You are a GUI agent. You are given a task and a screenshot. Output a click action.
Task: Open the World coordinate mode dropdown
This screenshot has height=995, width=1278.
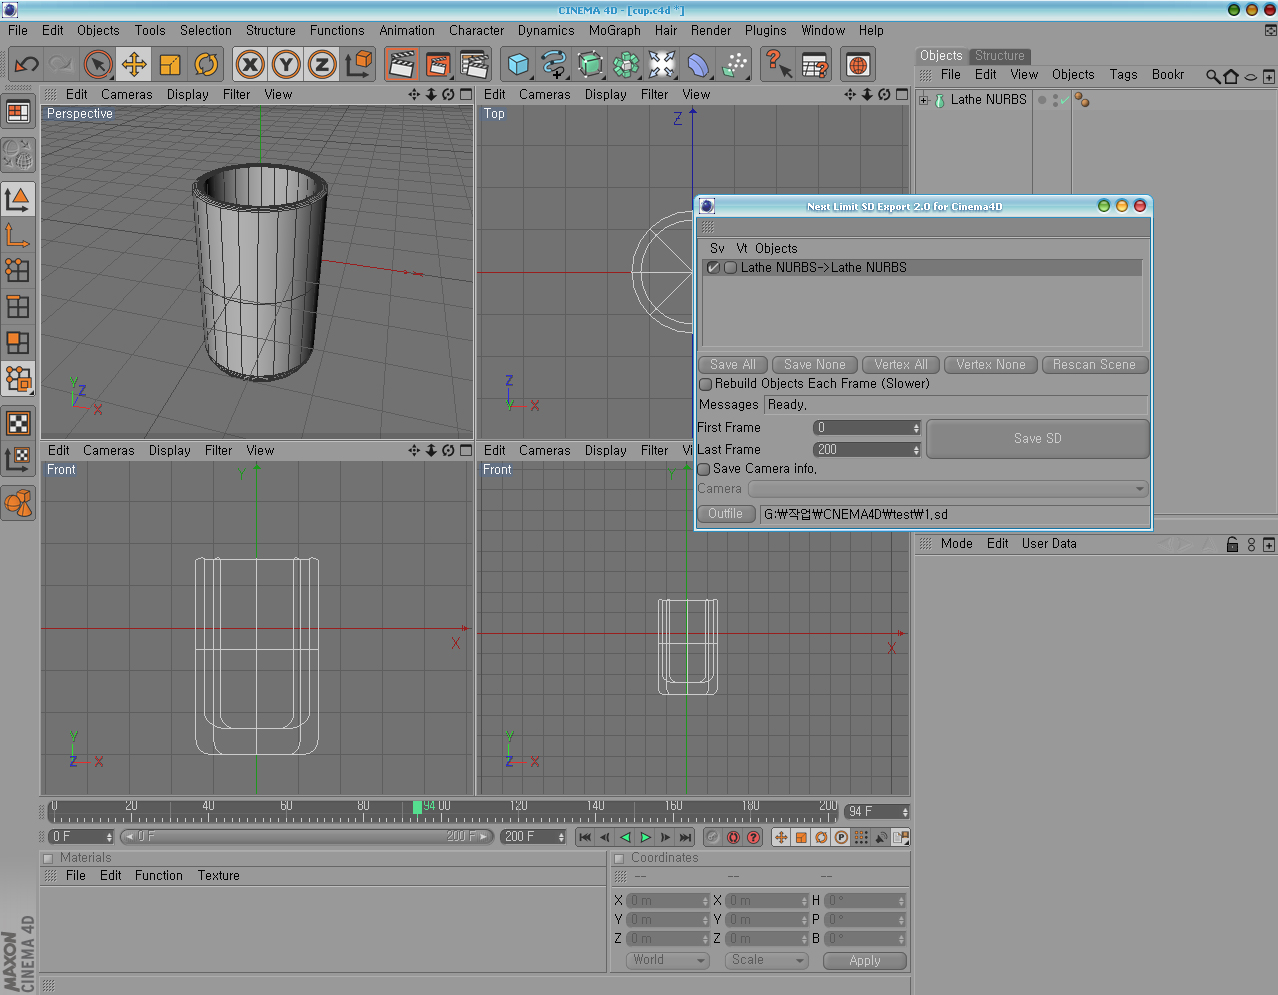click(x=668, y=960)
